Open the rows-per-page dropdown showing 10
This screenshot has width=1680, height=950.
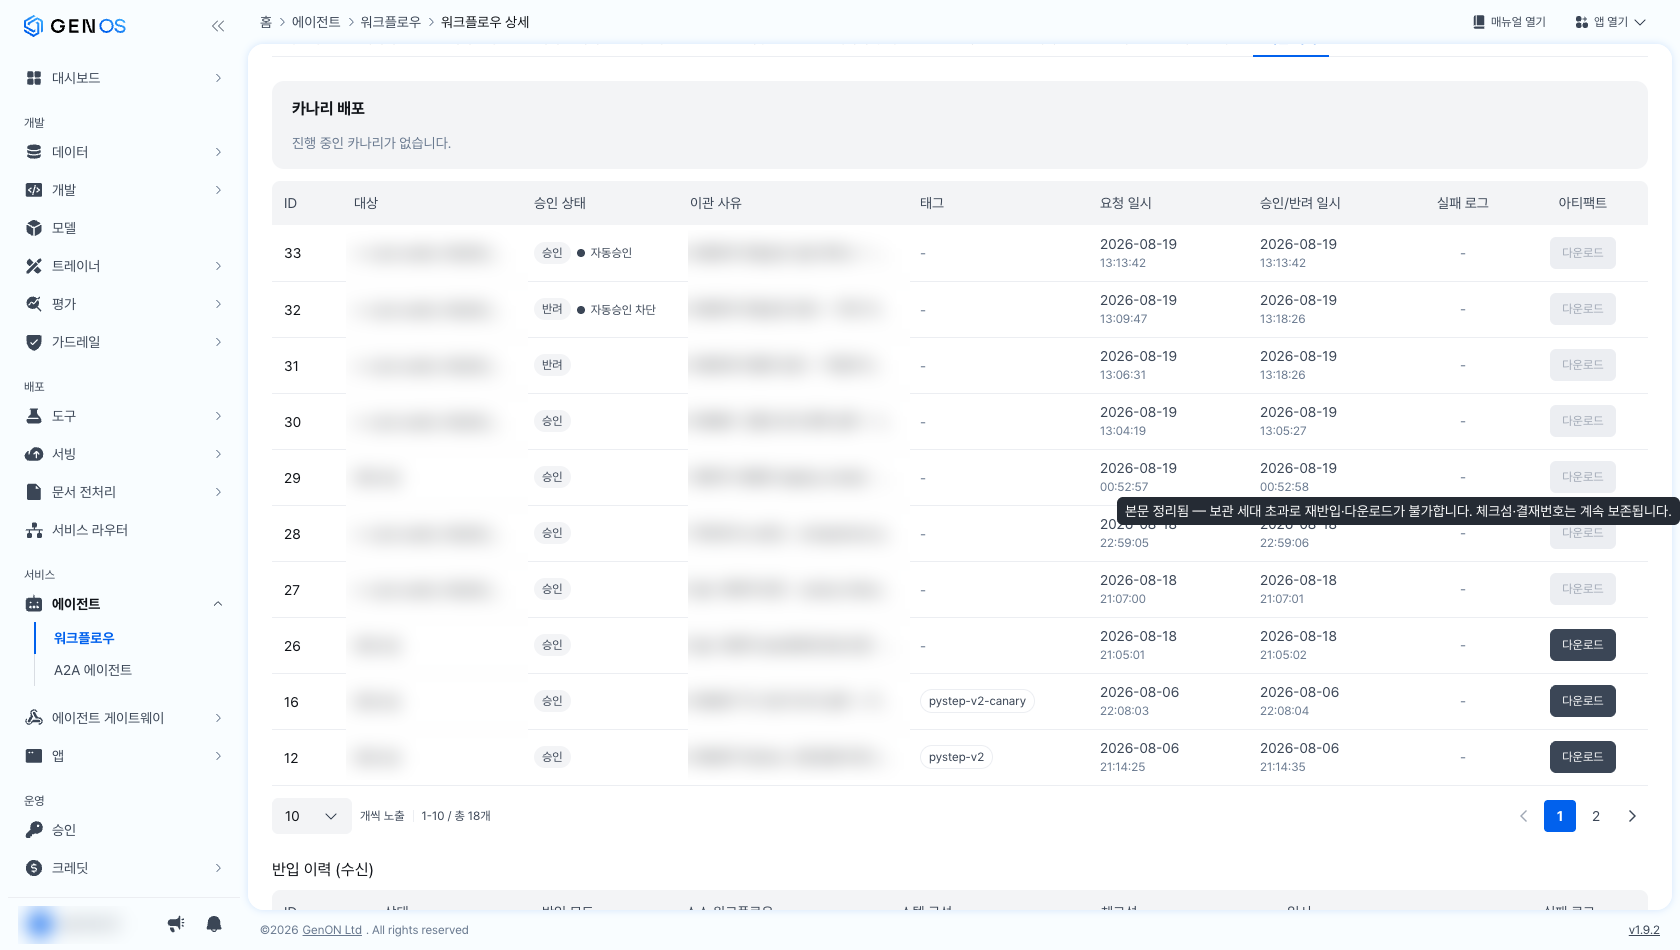312,816
